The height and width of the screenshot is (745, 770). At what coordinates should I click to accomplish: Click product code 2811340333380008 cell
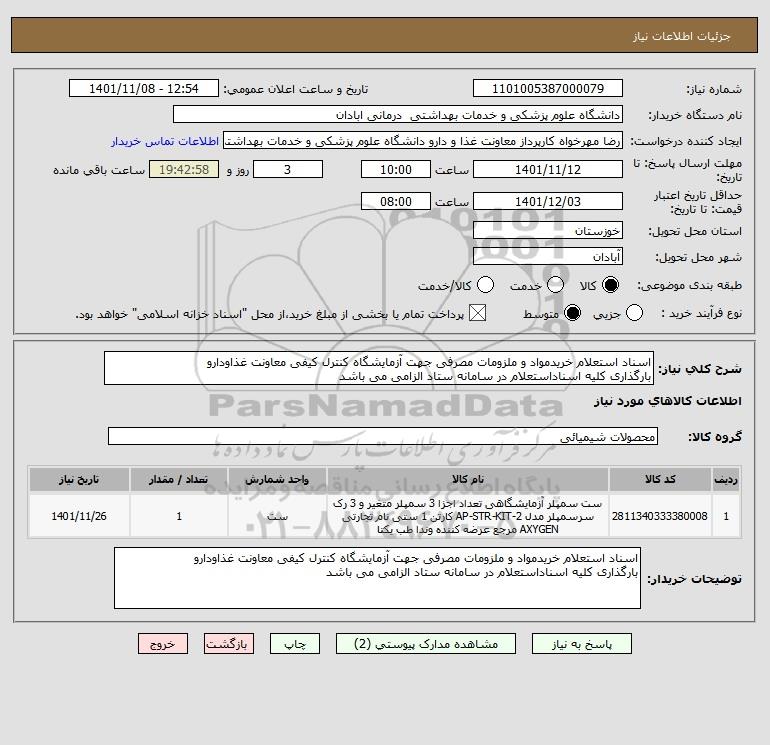click(x=660, y=516)
